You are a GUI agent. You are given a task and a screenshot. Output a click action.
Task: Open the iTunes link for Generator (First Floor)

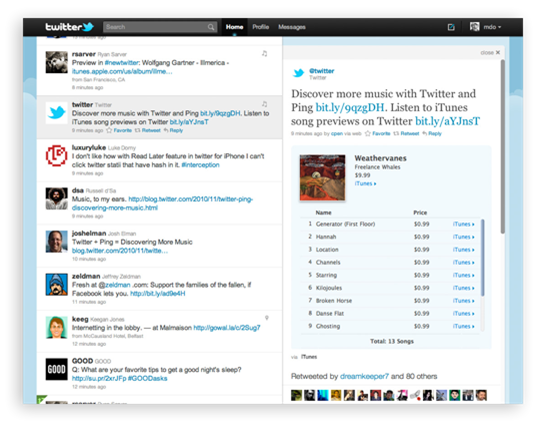click(463, 224)
